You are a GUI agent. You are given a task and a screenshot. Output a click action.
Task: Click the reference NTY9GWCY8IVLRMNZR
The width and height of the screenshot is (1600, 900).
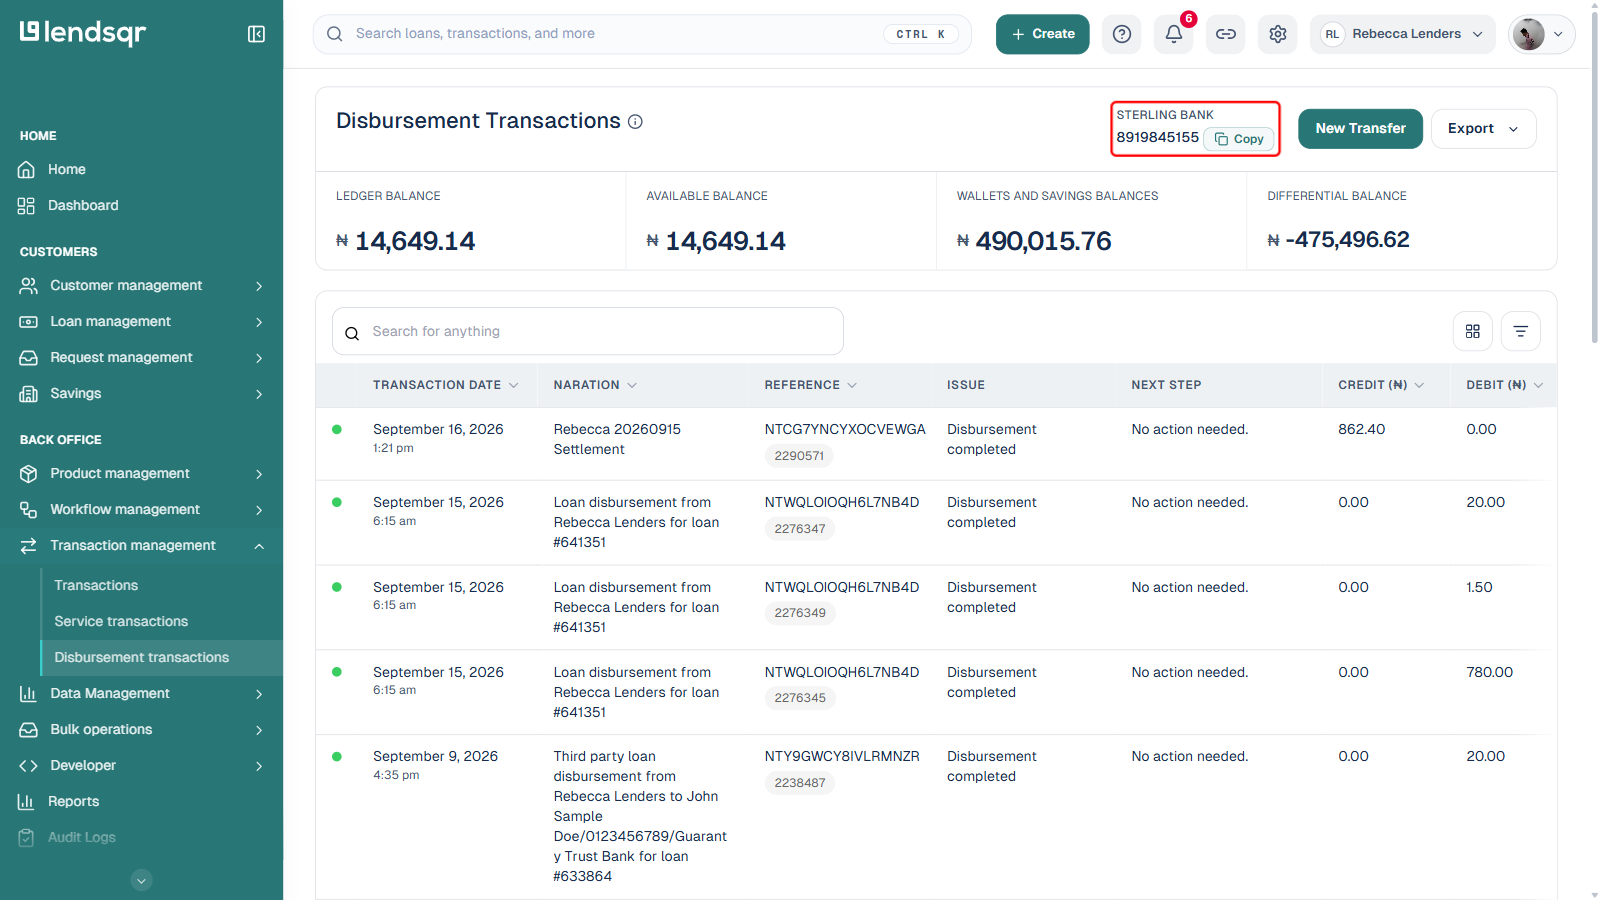pyautogui.click(x=842, y=757)
